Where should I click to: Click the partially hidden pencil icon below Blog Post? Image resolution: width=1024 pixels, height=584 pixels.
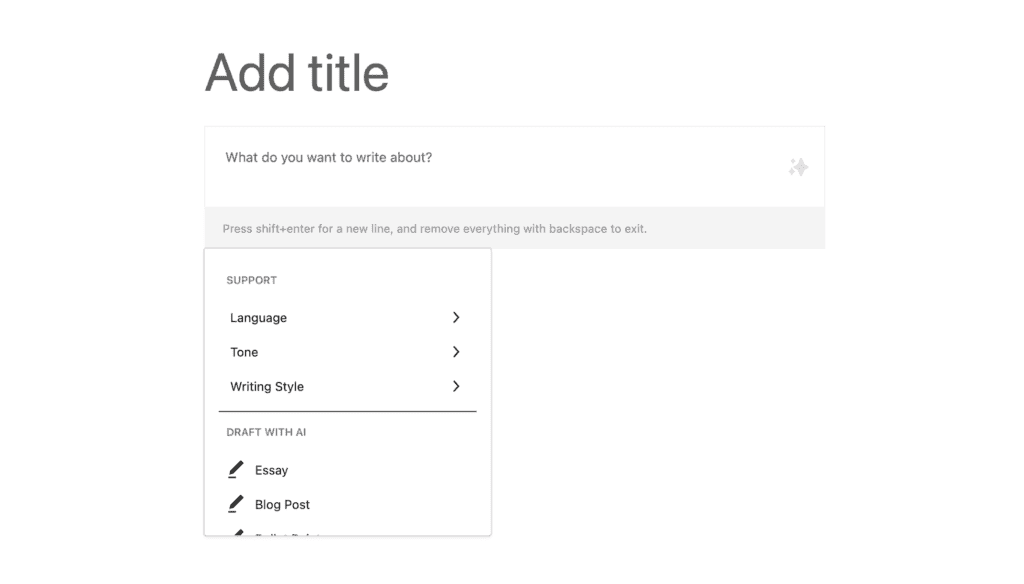(x=238, y=532)
